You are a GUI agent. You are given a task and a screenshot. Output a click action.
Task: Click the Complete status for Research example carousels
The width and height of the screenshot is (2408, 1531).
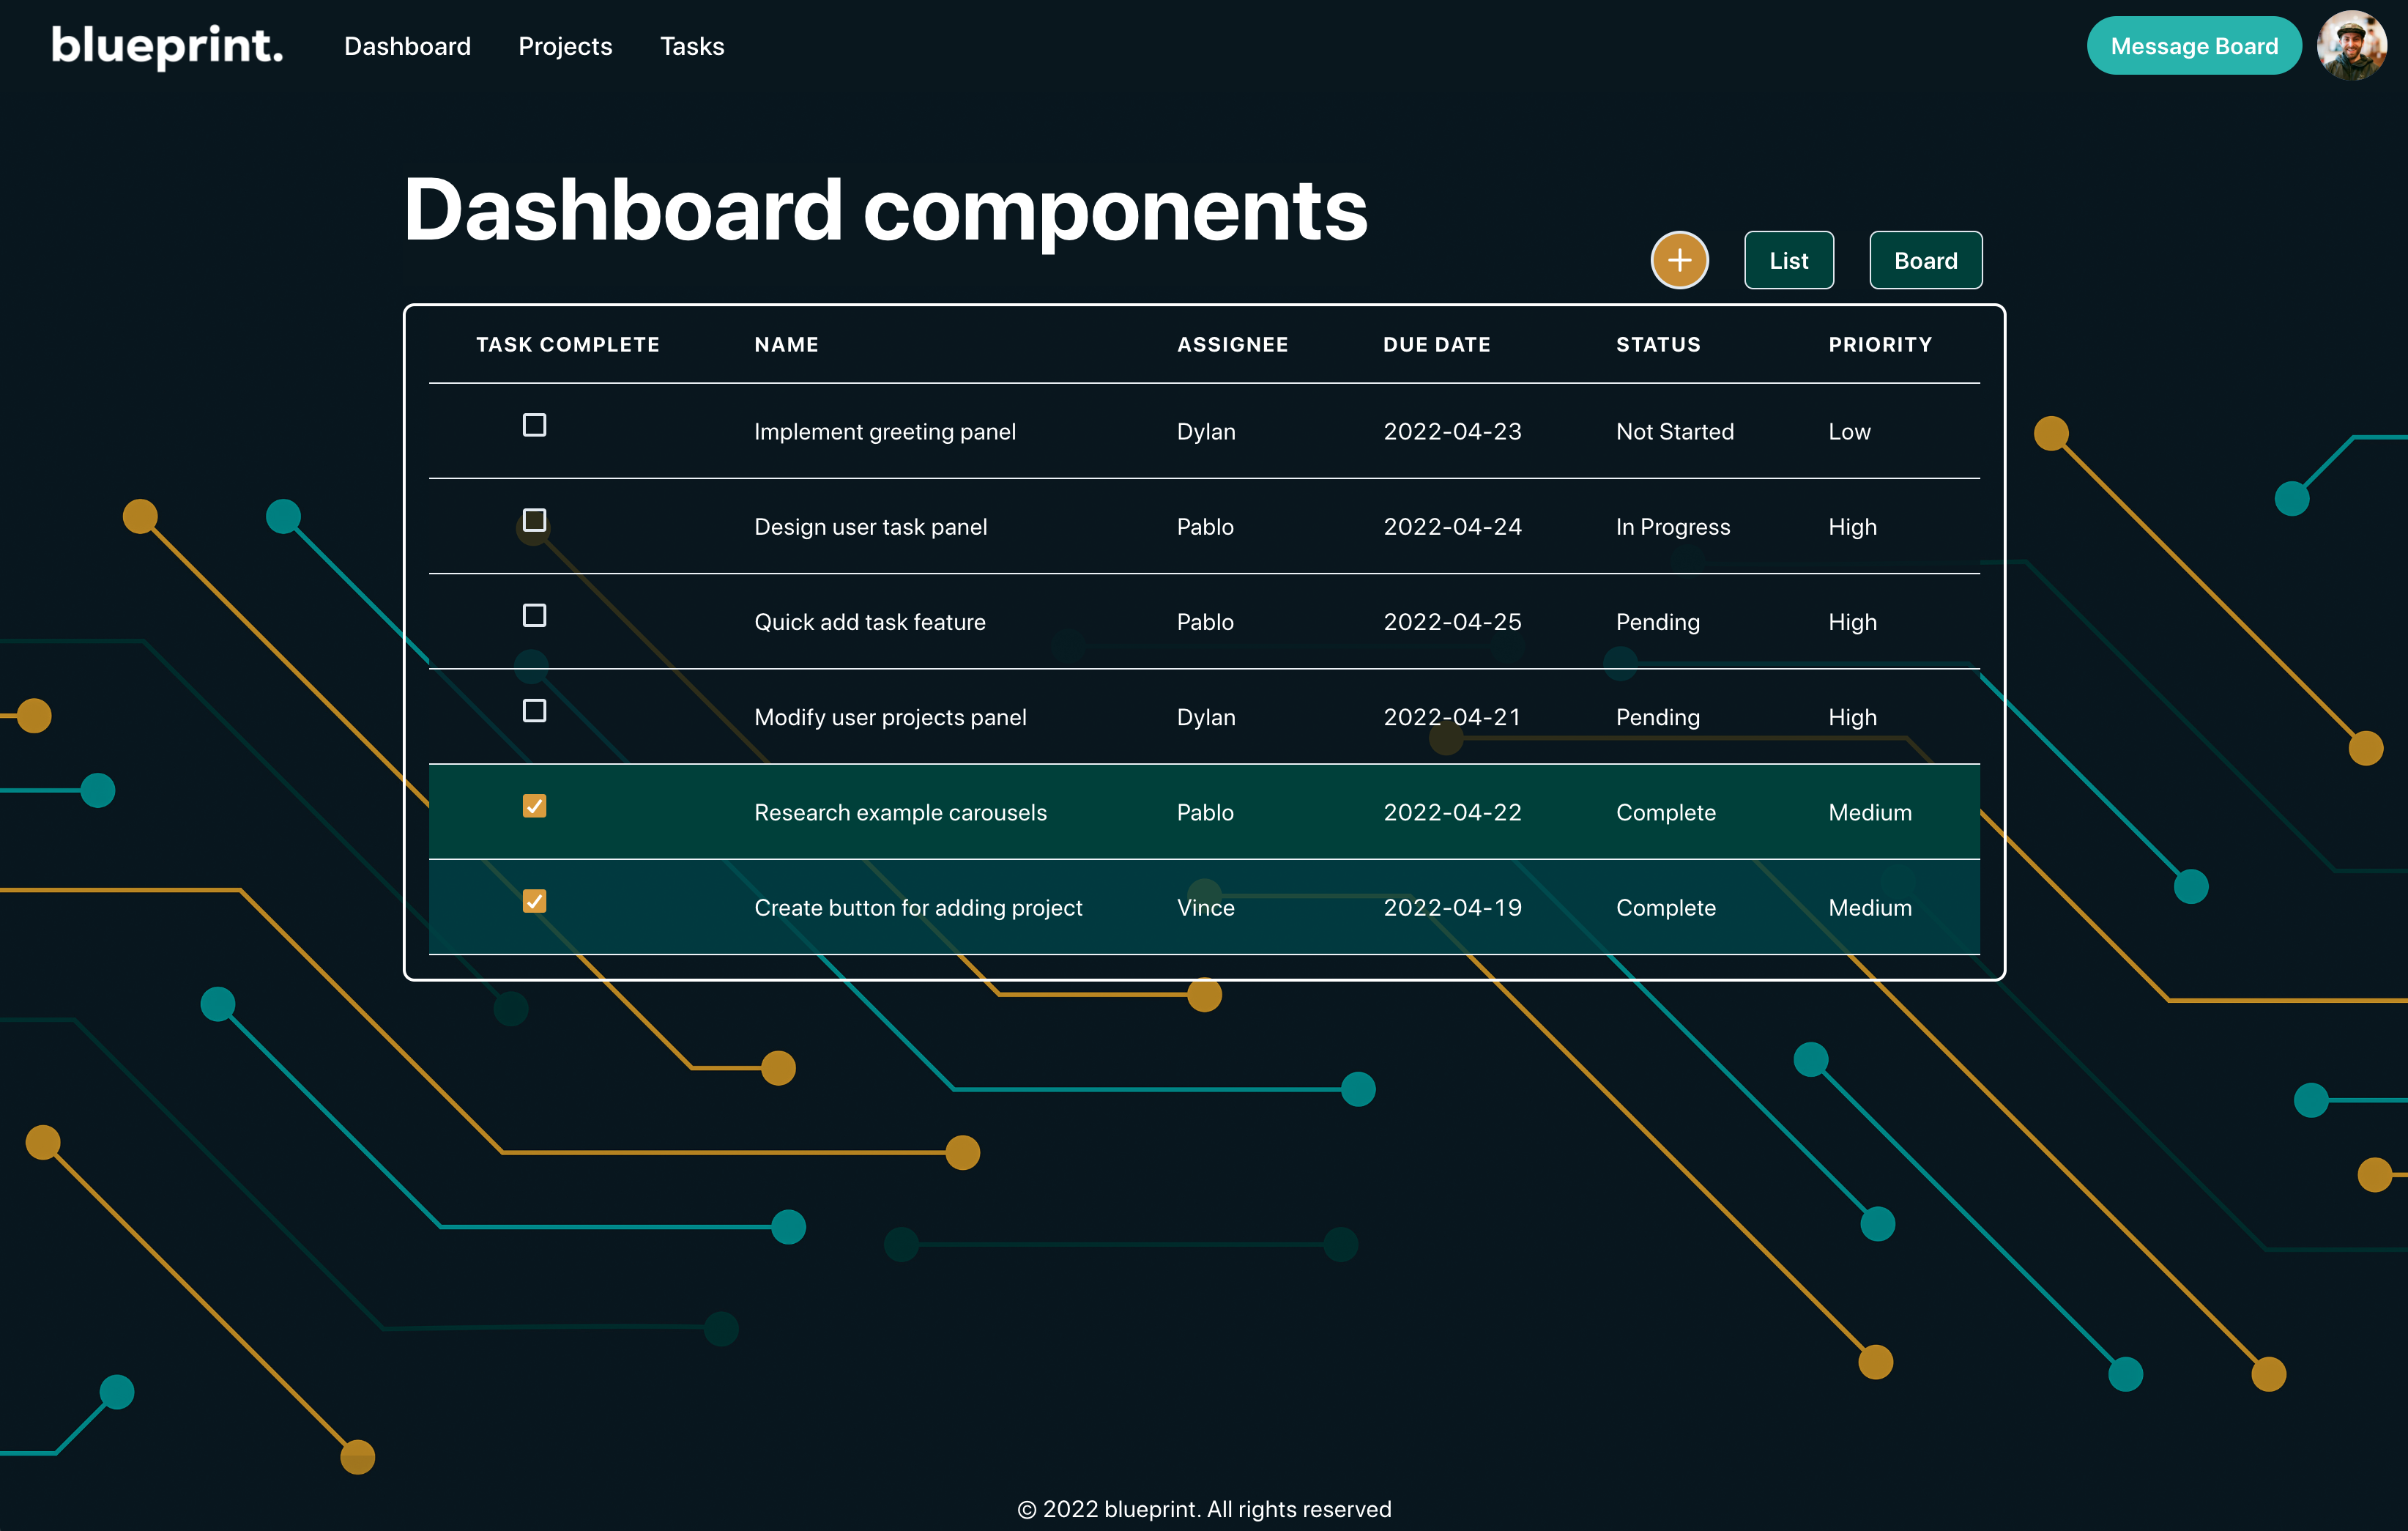[x=1666, y=812]
